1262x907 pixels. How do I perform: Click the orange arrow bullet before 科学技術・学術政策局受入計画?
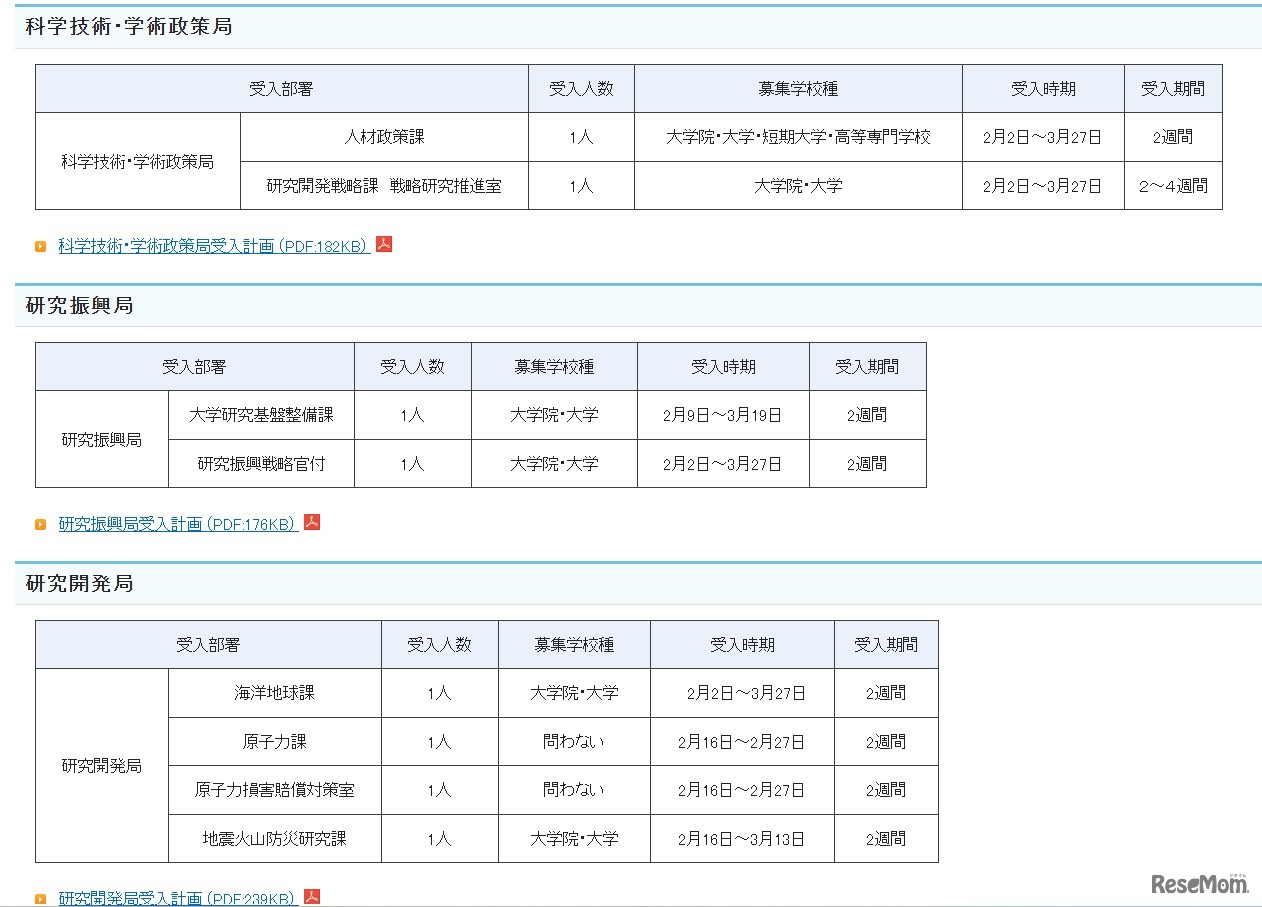tap(41, 245)
